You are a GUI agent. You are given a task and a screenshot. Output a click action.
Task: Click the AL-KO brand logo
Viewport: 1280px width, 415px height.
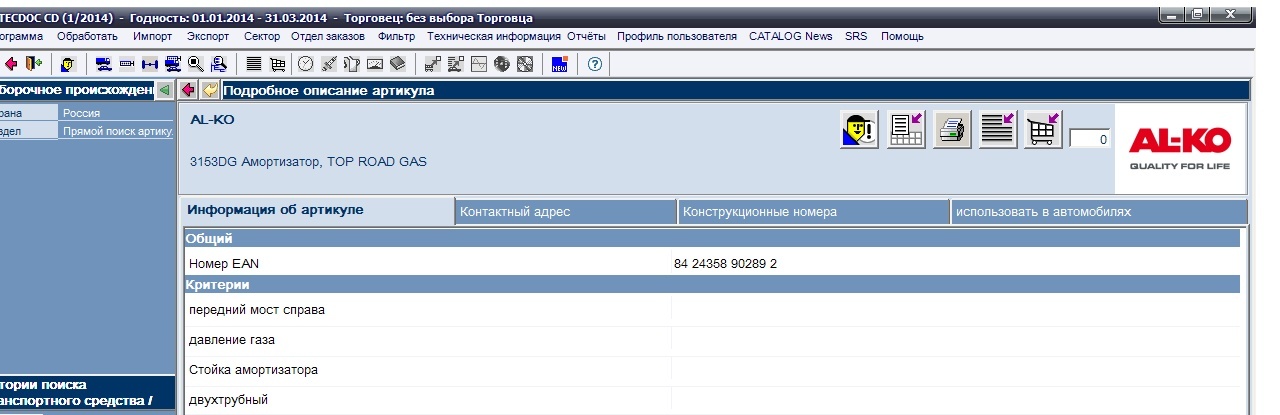click(1180, 148)
